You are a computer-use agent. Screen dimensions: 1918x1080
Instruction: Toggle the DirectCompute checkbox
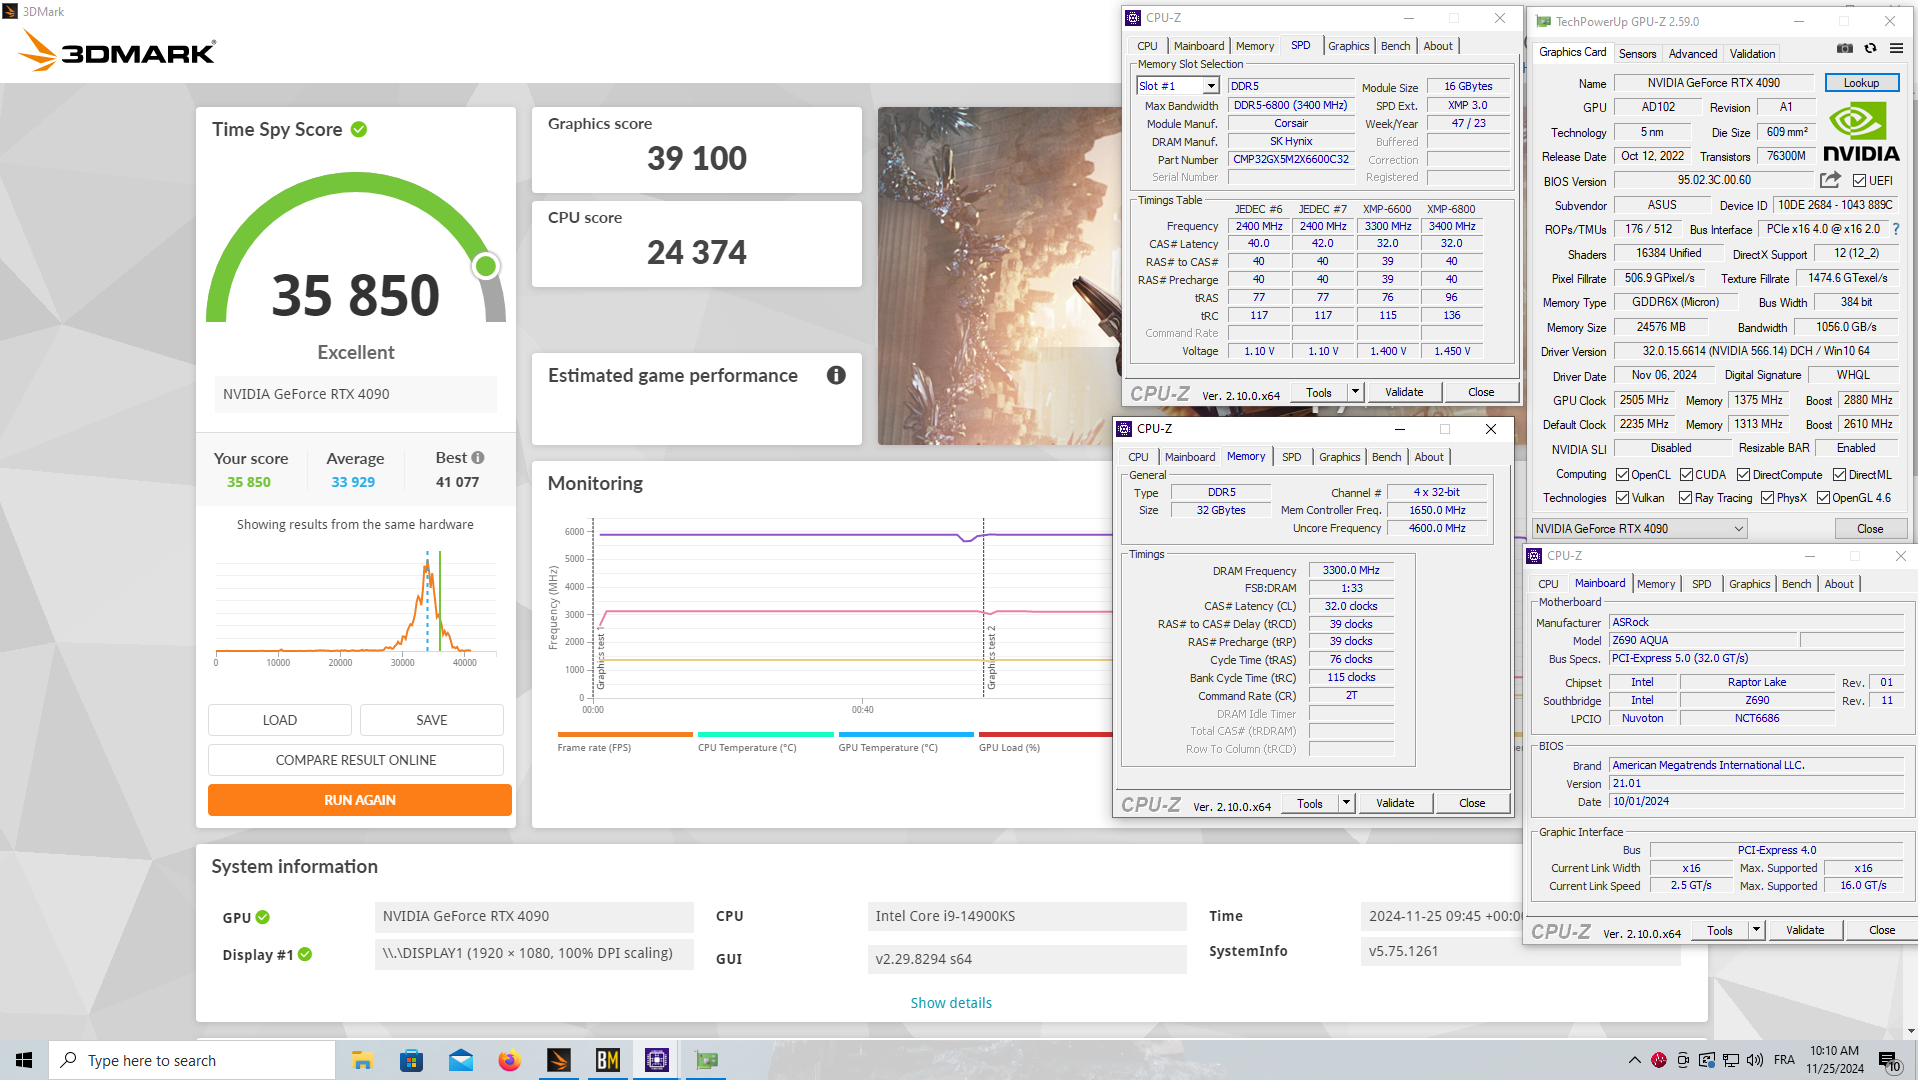click(1743, 475)
